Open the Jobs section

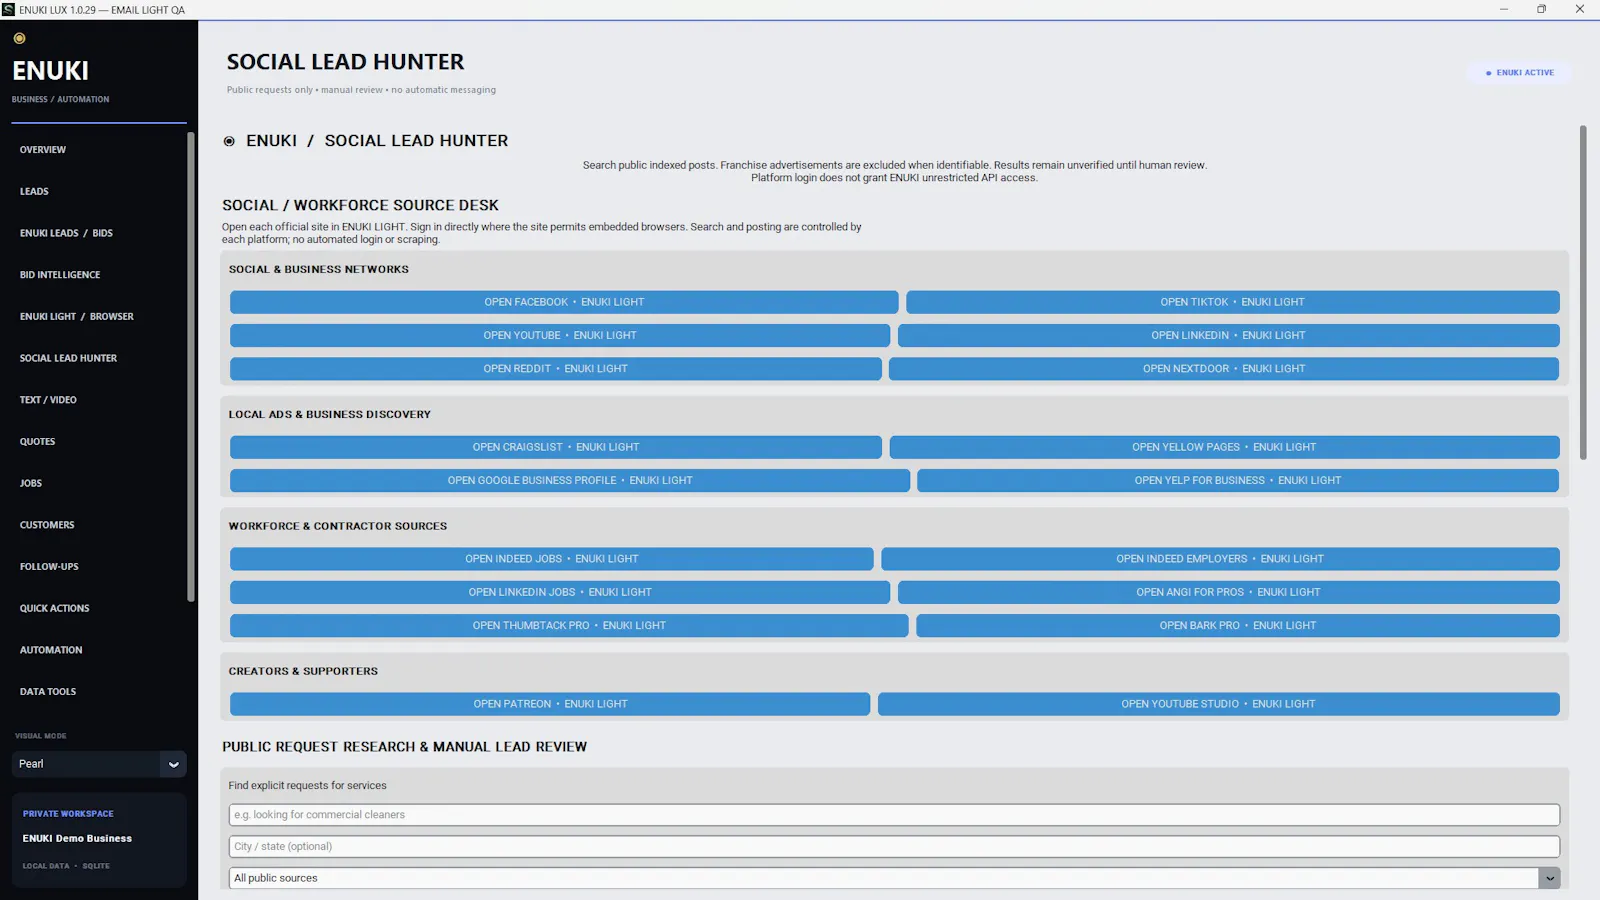[31, 483]
